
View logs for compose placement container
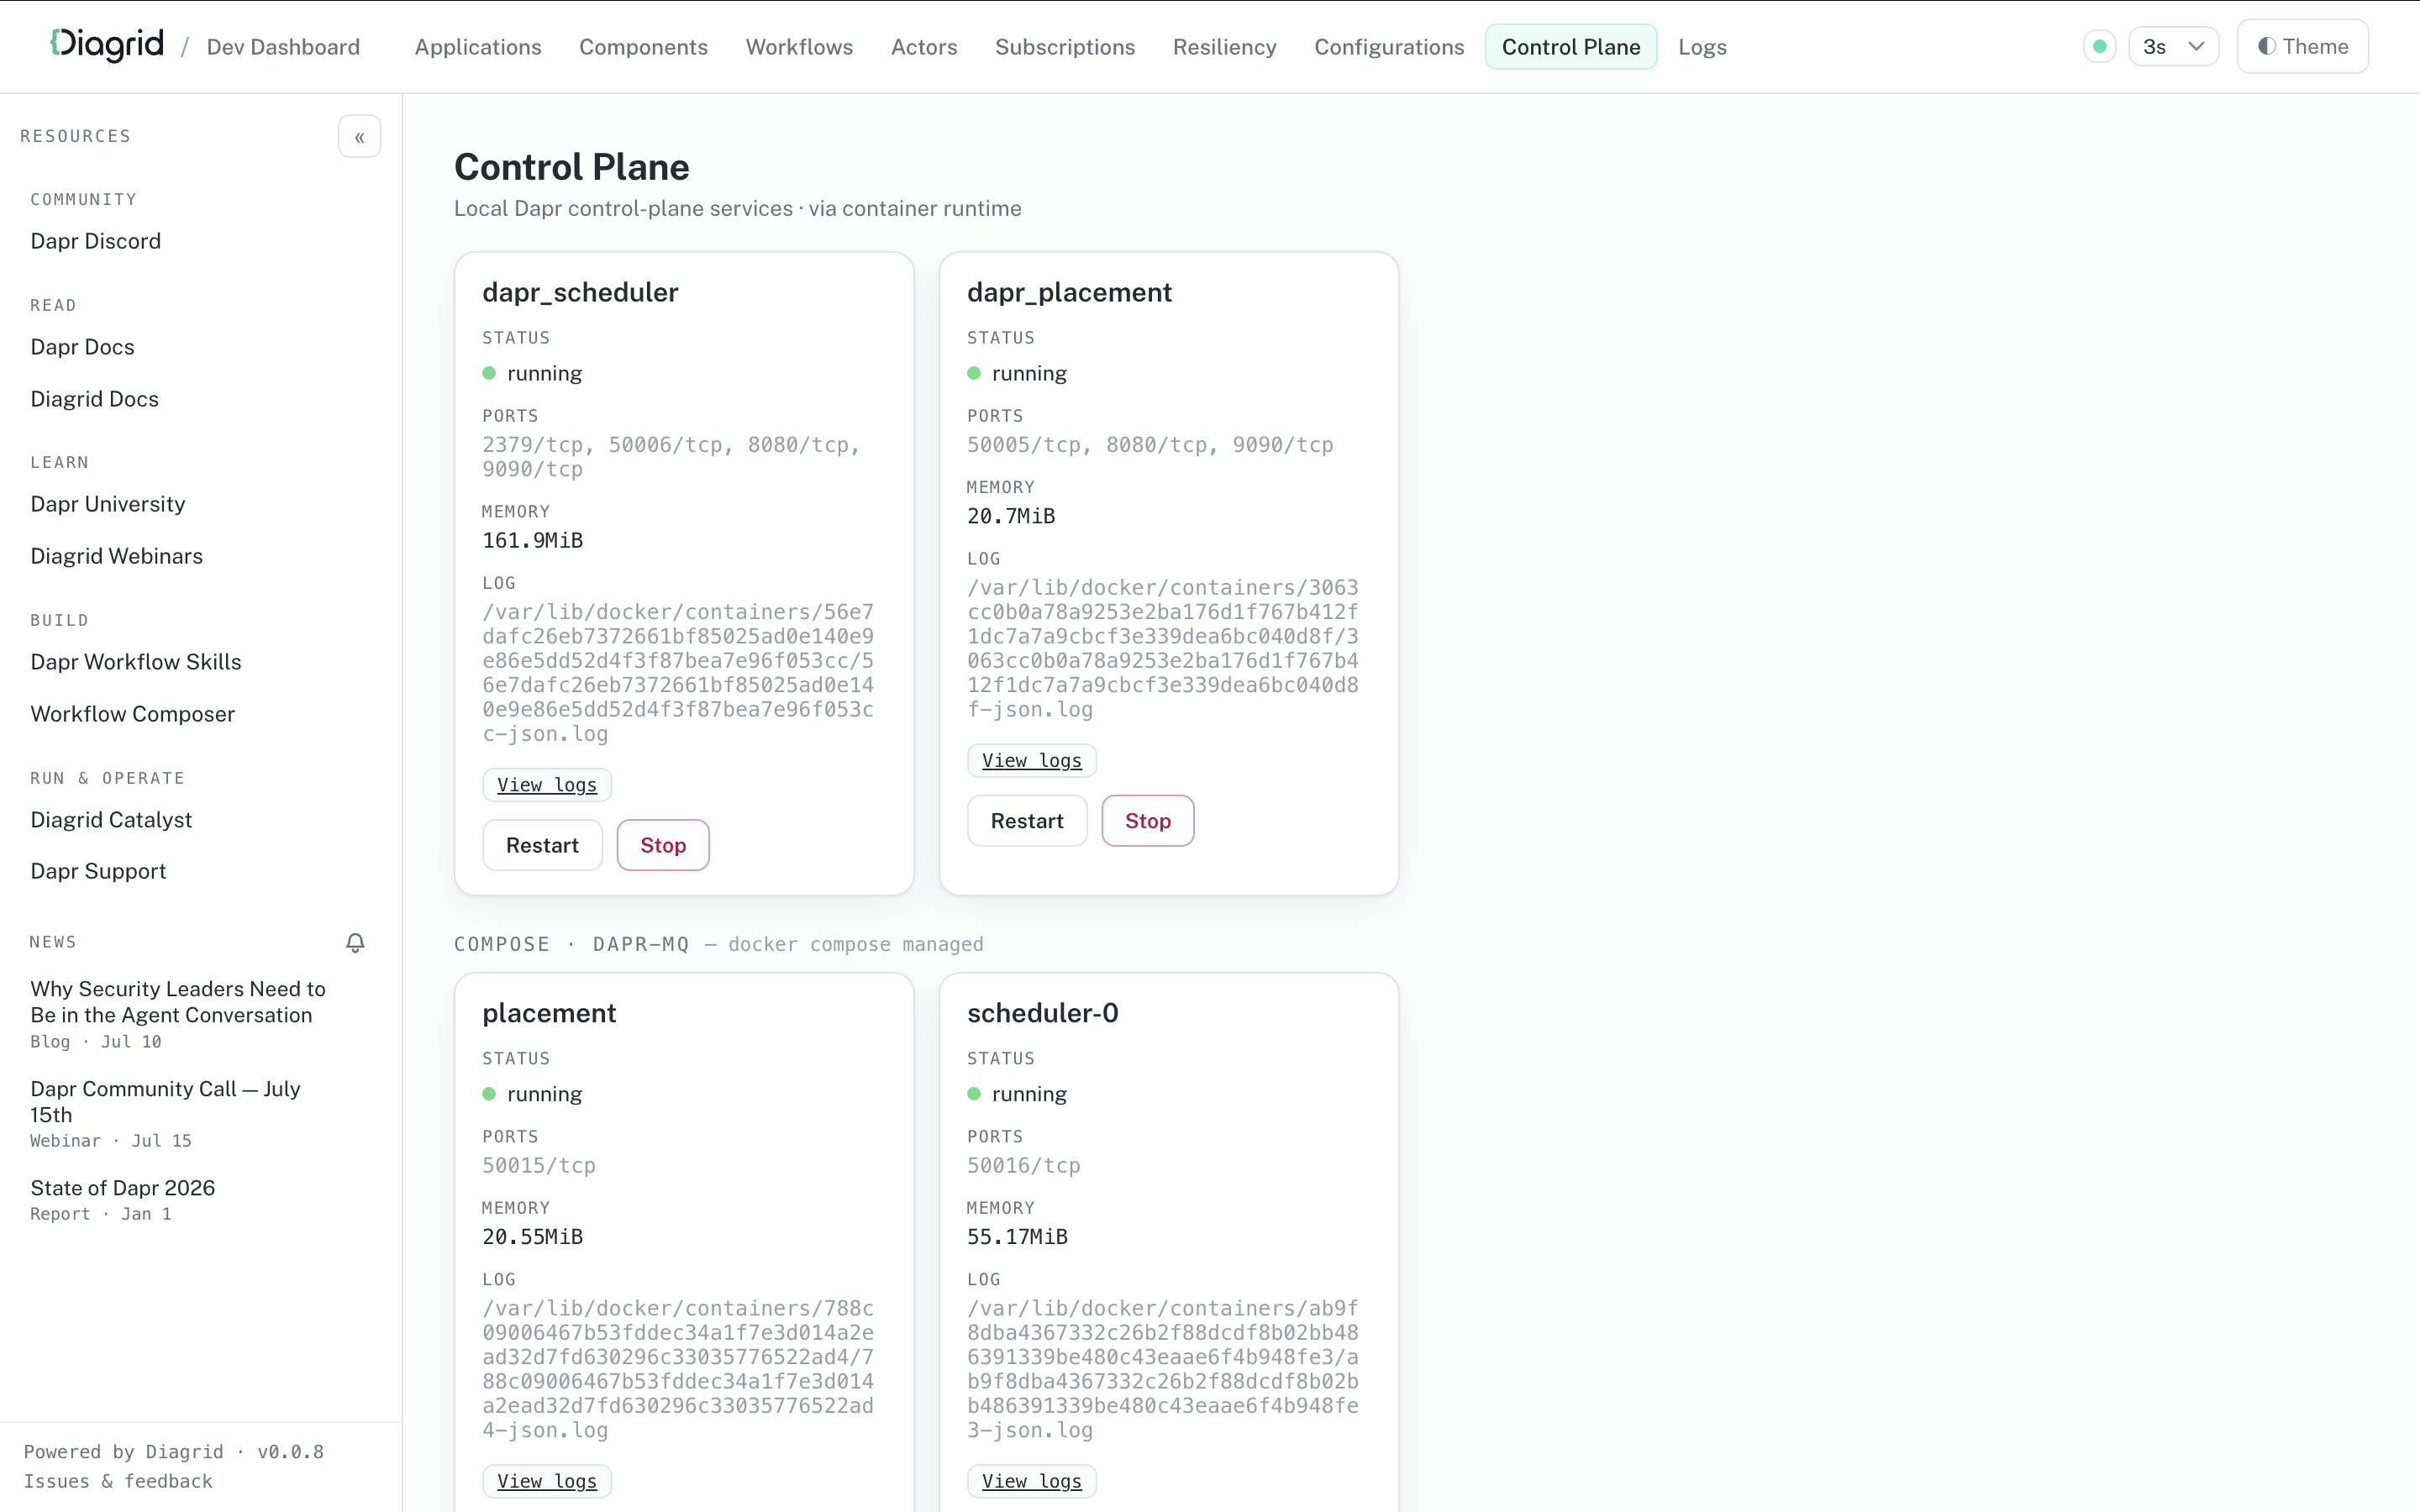point(547,1481)
